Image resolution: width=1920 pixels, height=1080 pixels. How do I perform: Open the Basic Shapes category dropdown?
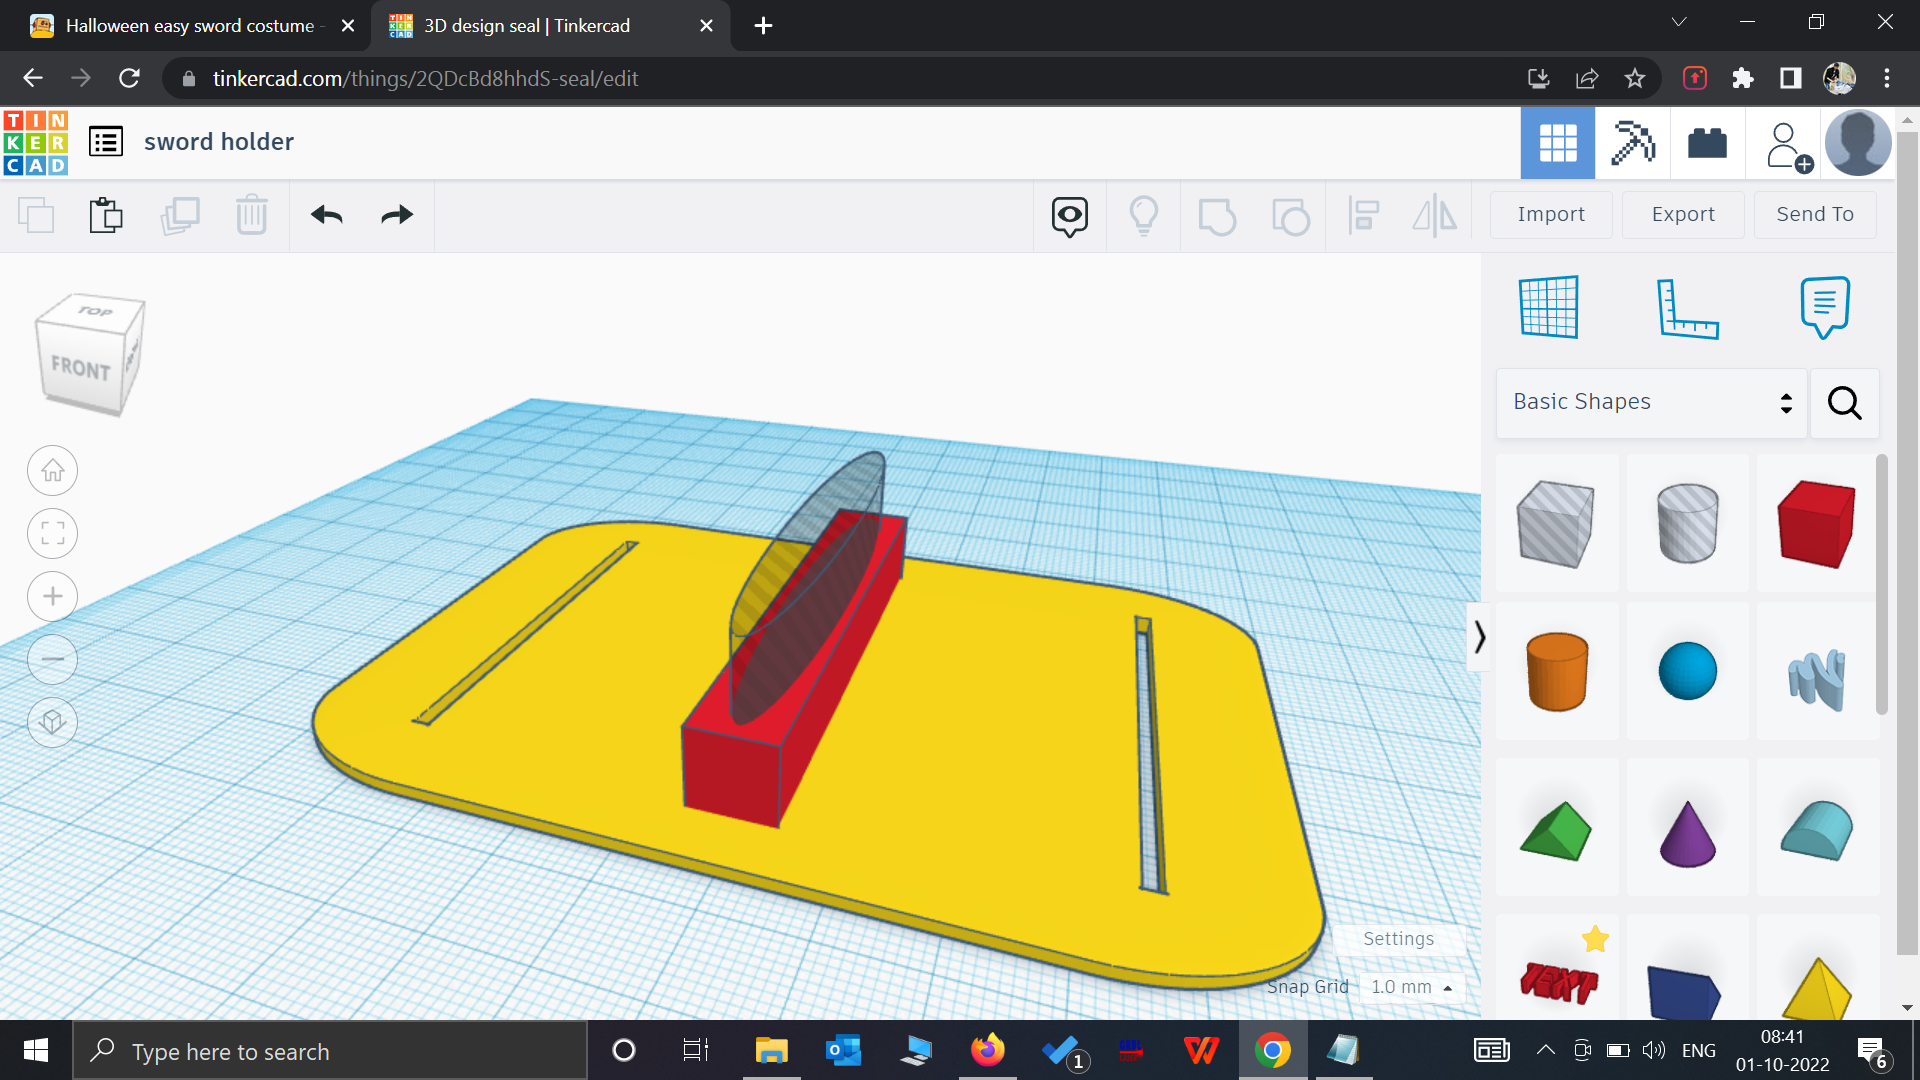point(1651,402)
